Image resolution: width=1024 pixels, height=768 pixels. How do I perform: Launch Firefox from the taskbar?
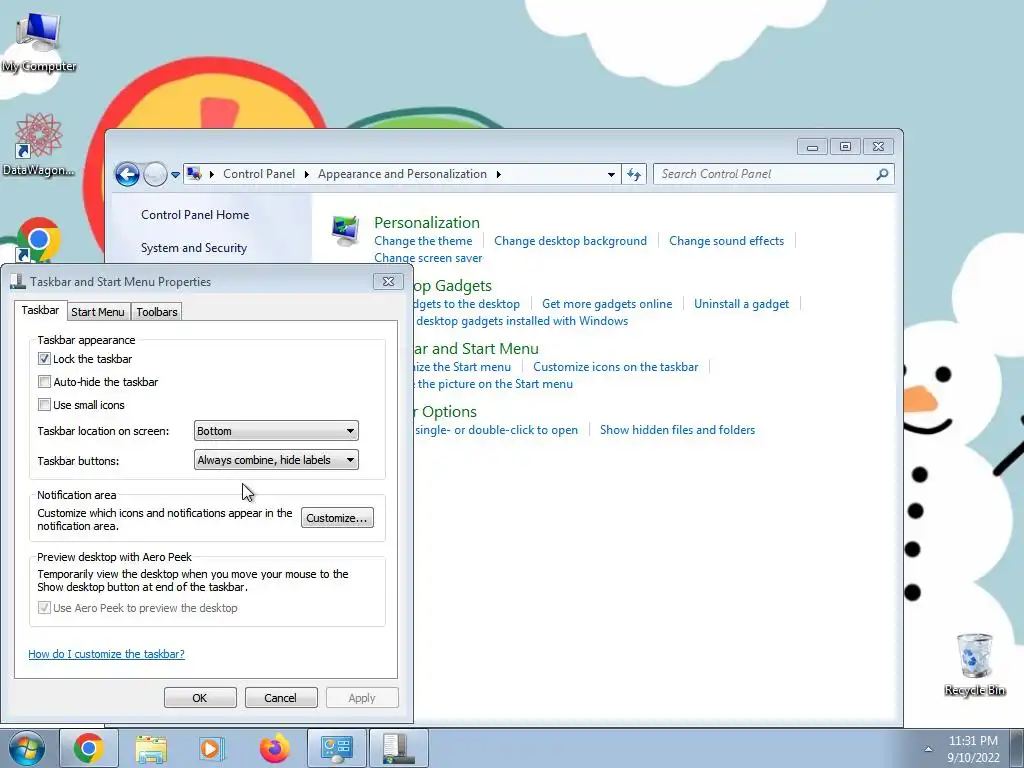[x=274, y=748]
